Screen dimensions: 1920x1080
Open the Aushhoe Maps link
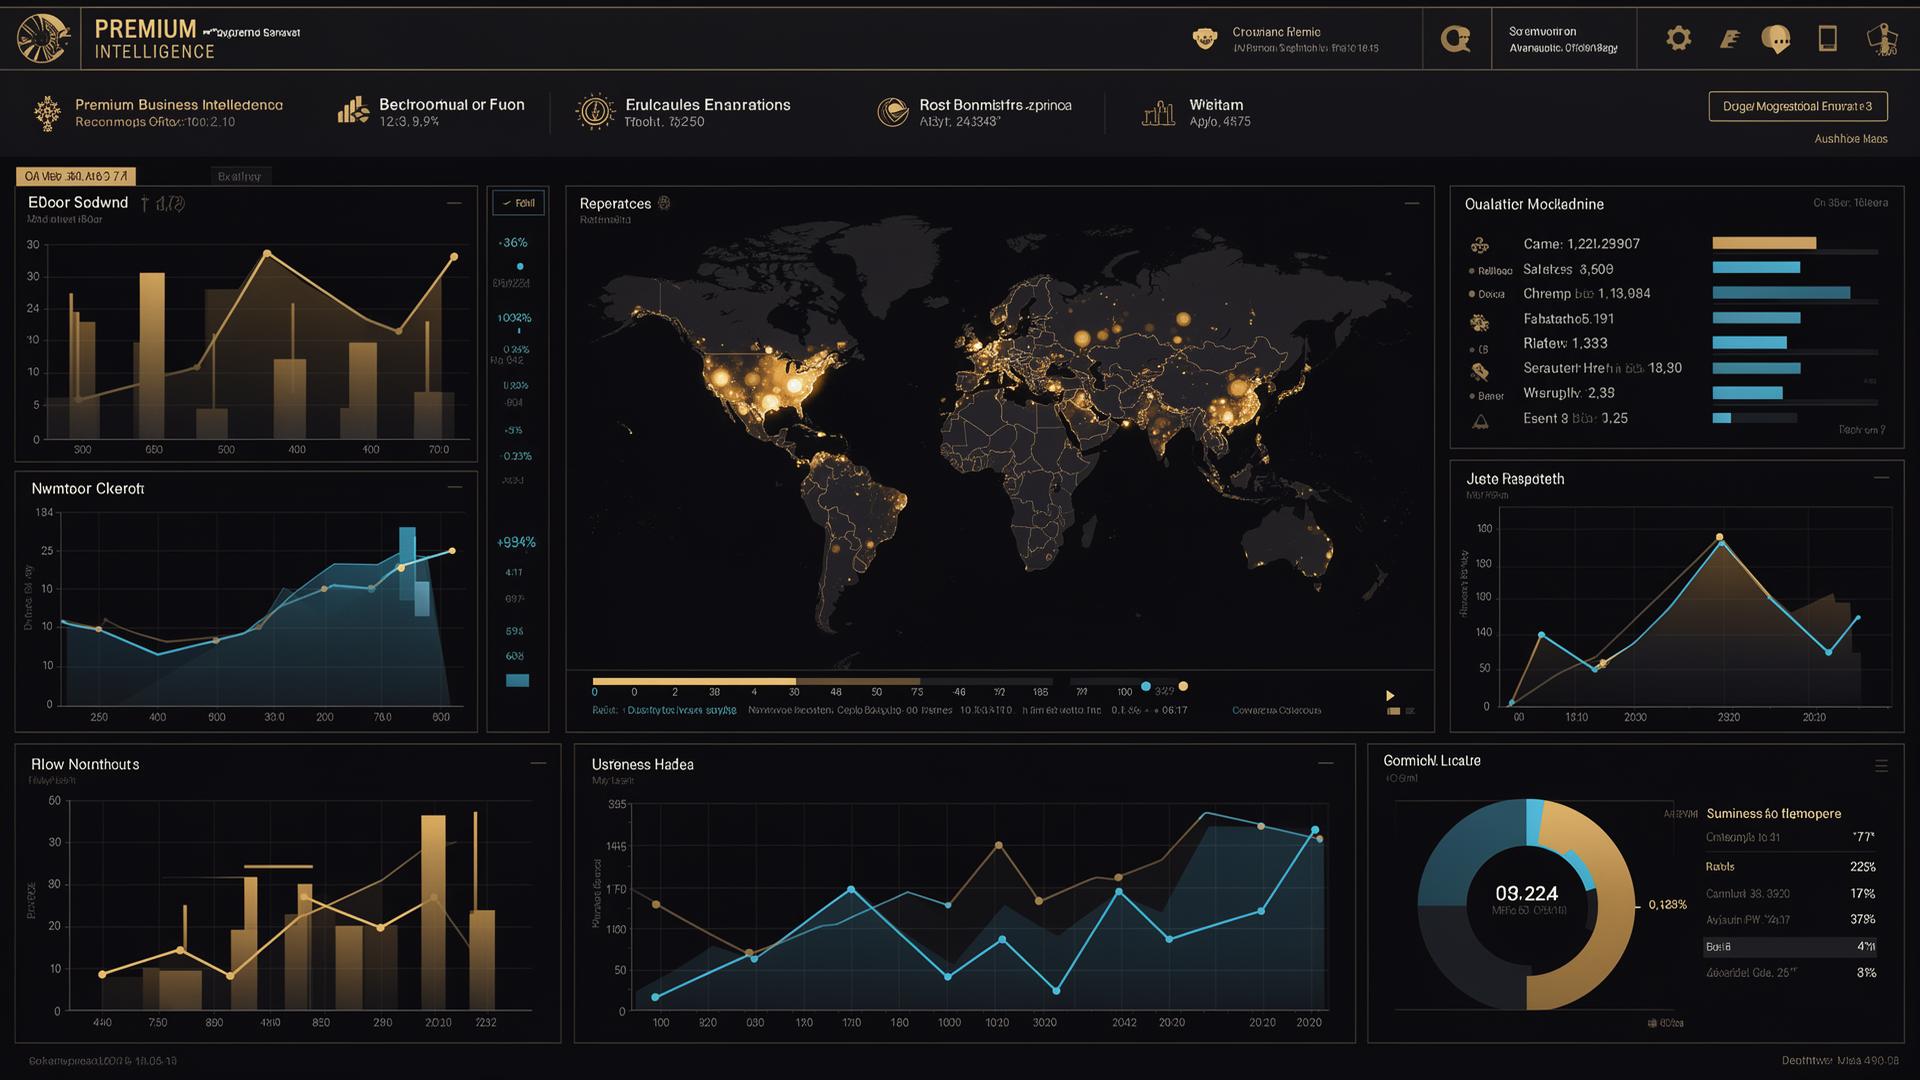point(1851,139)
